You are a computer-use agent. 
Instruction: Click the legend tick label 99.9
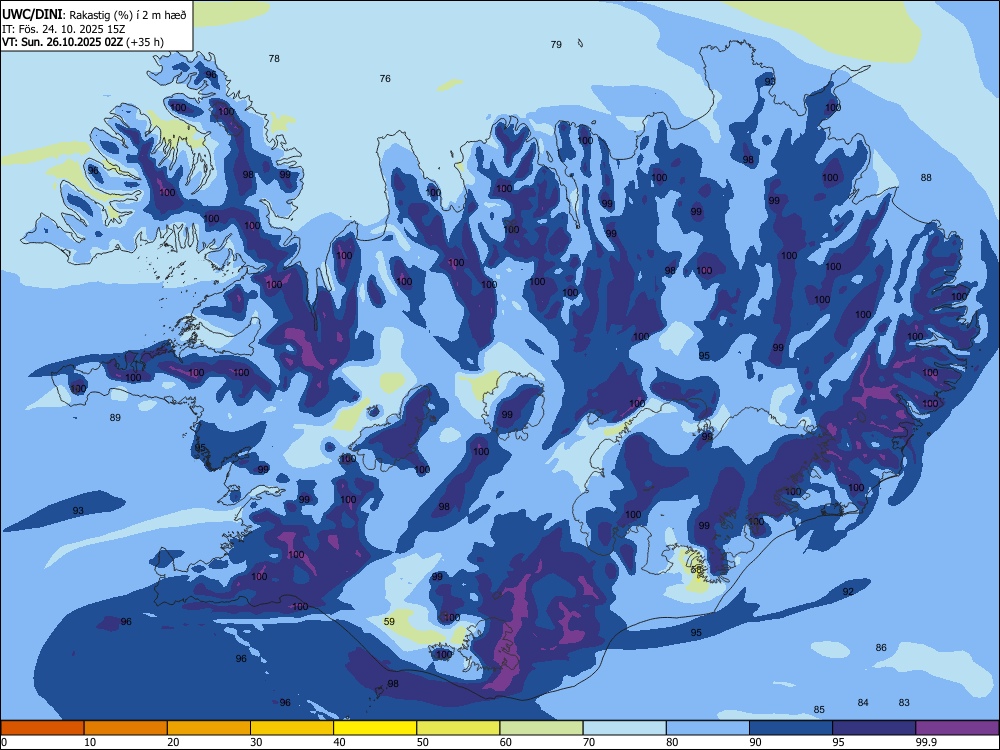(925, 742)
